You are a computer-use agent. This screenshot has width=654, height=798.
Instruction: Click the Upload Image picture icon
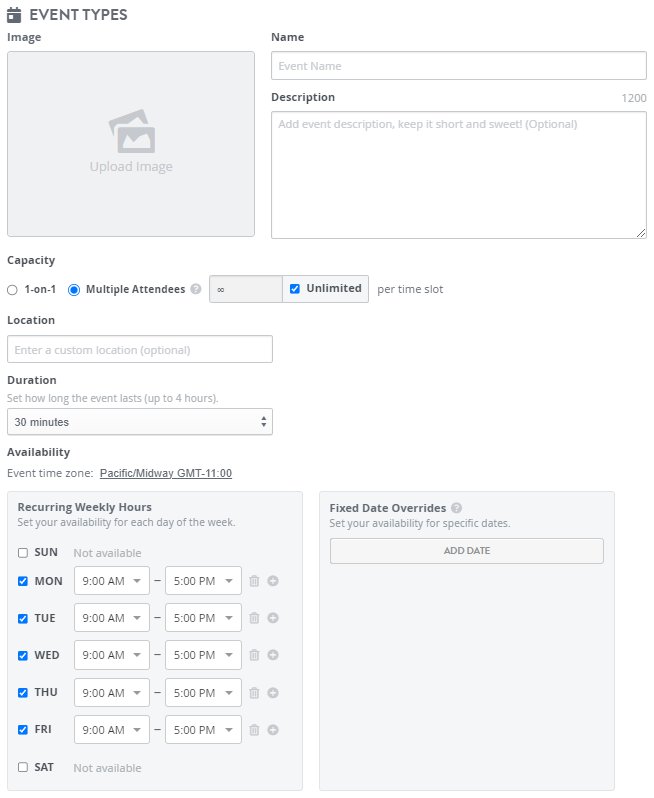click(x=132, y=131)
